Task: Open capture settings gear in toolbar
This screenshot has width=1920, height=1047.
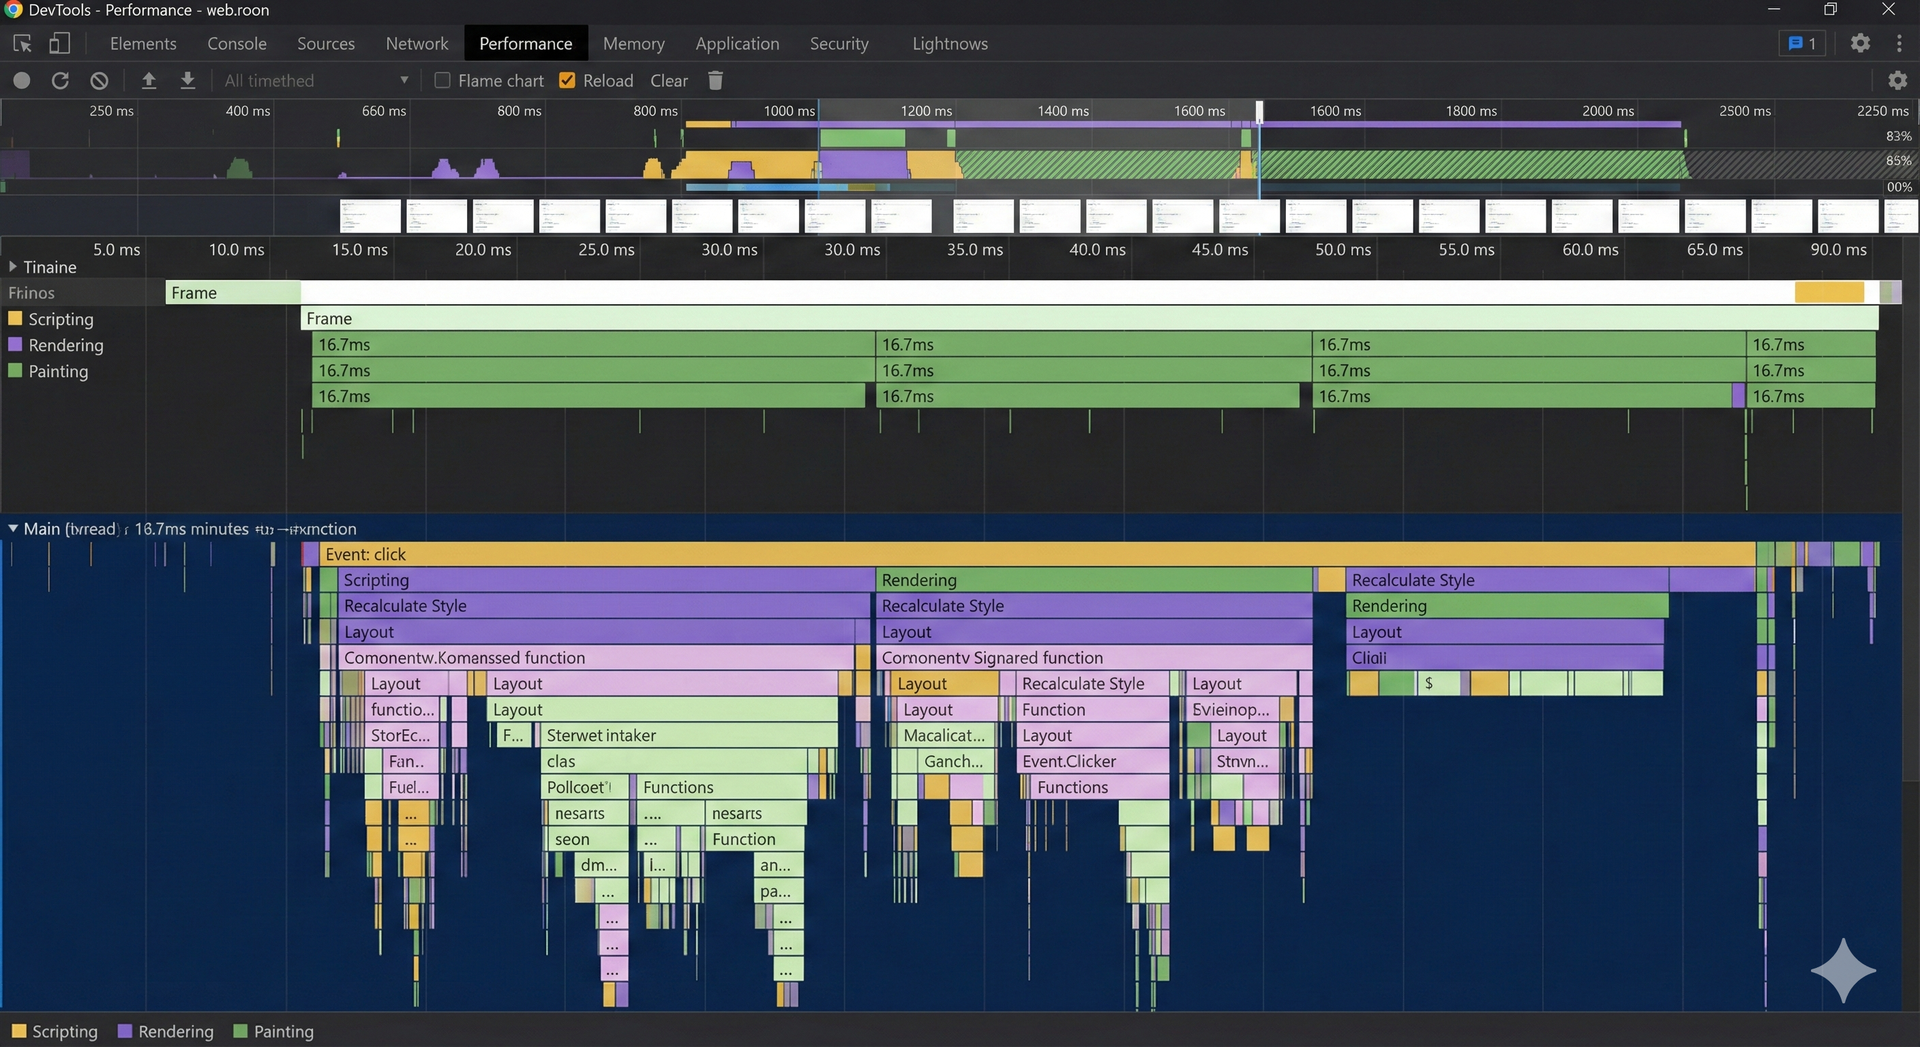Action: click(x=1896, y=81)
